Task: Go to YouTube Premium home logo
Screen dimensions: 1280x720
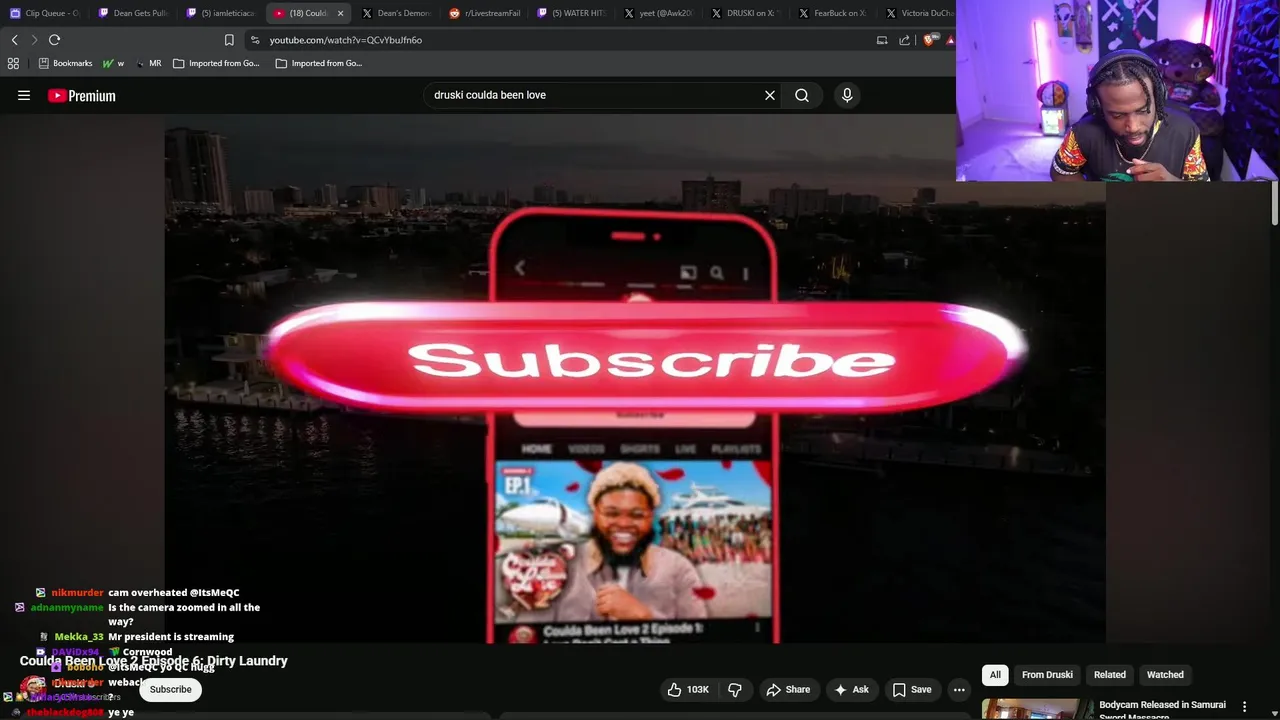Action: pyautogui.click(x=82, y=96)
